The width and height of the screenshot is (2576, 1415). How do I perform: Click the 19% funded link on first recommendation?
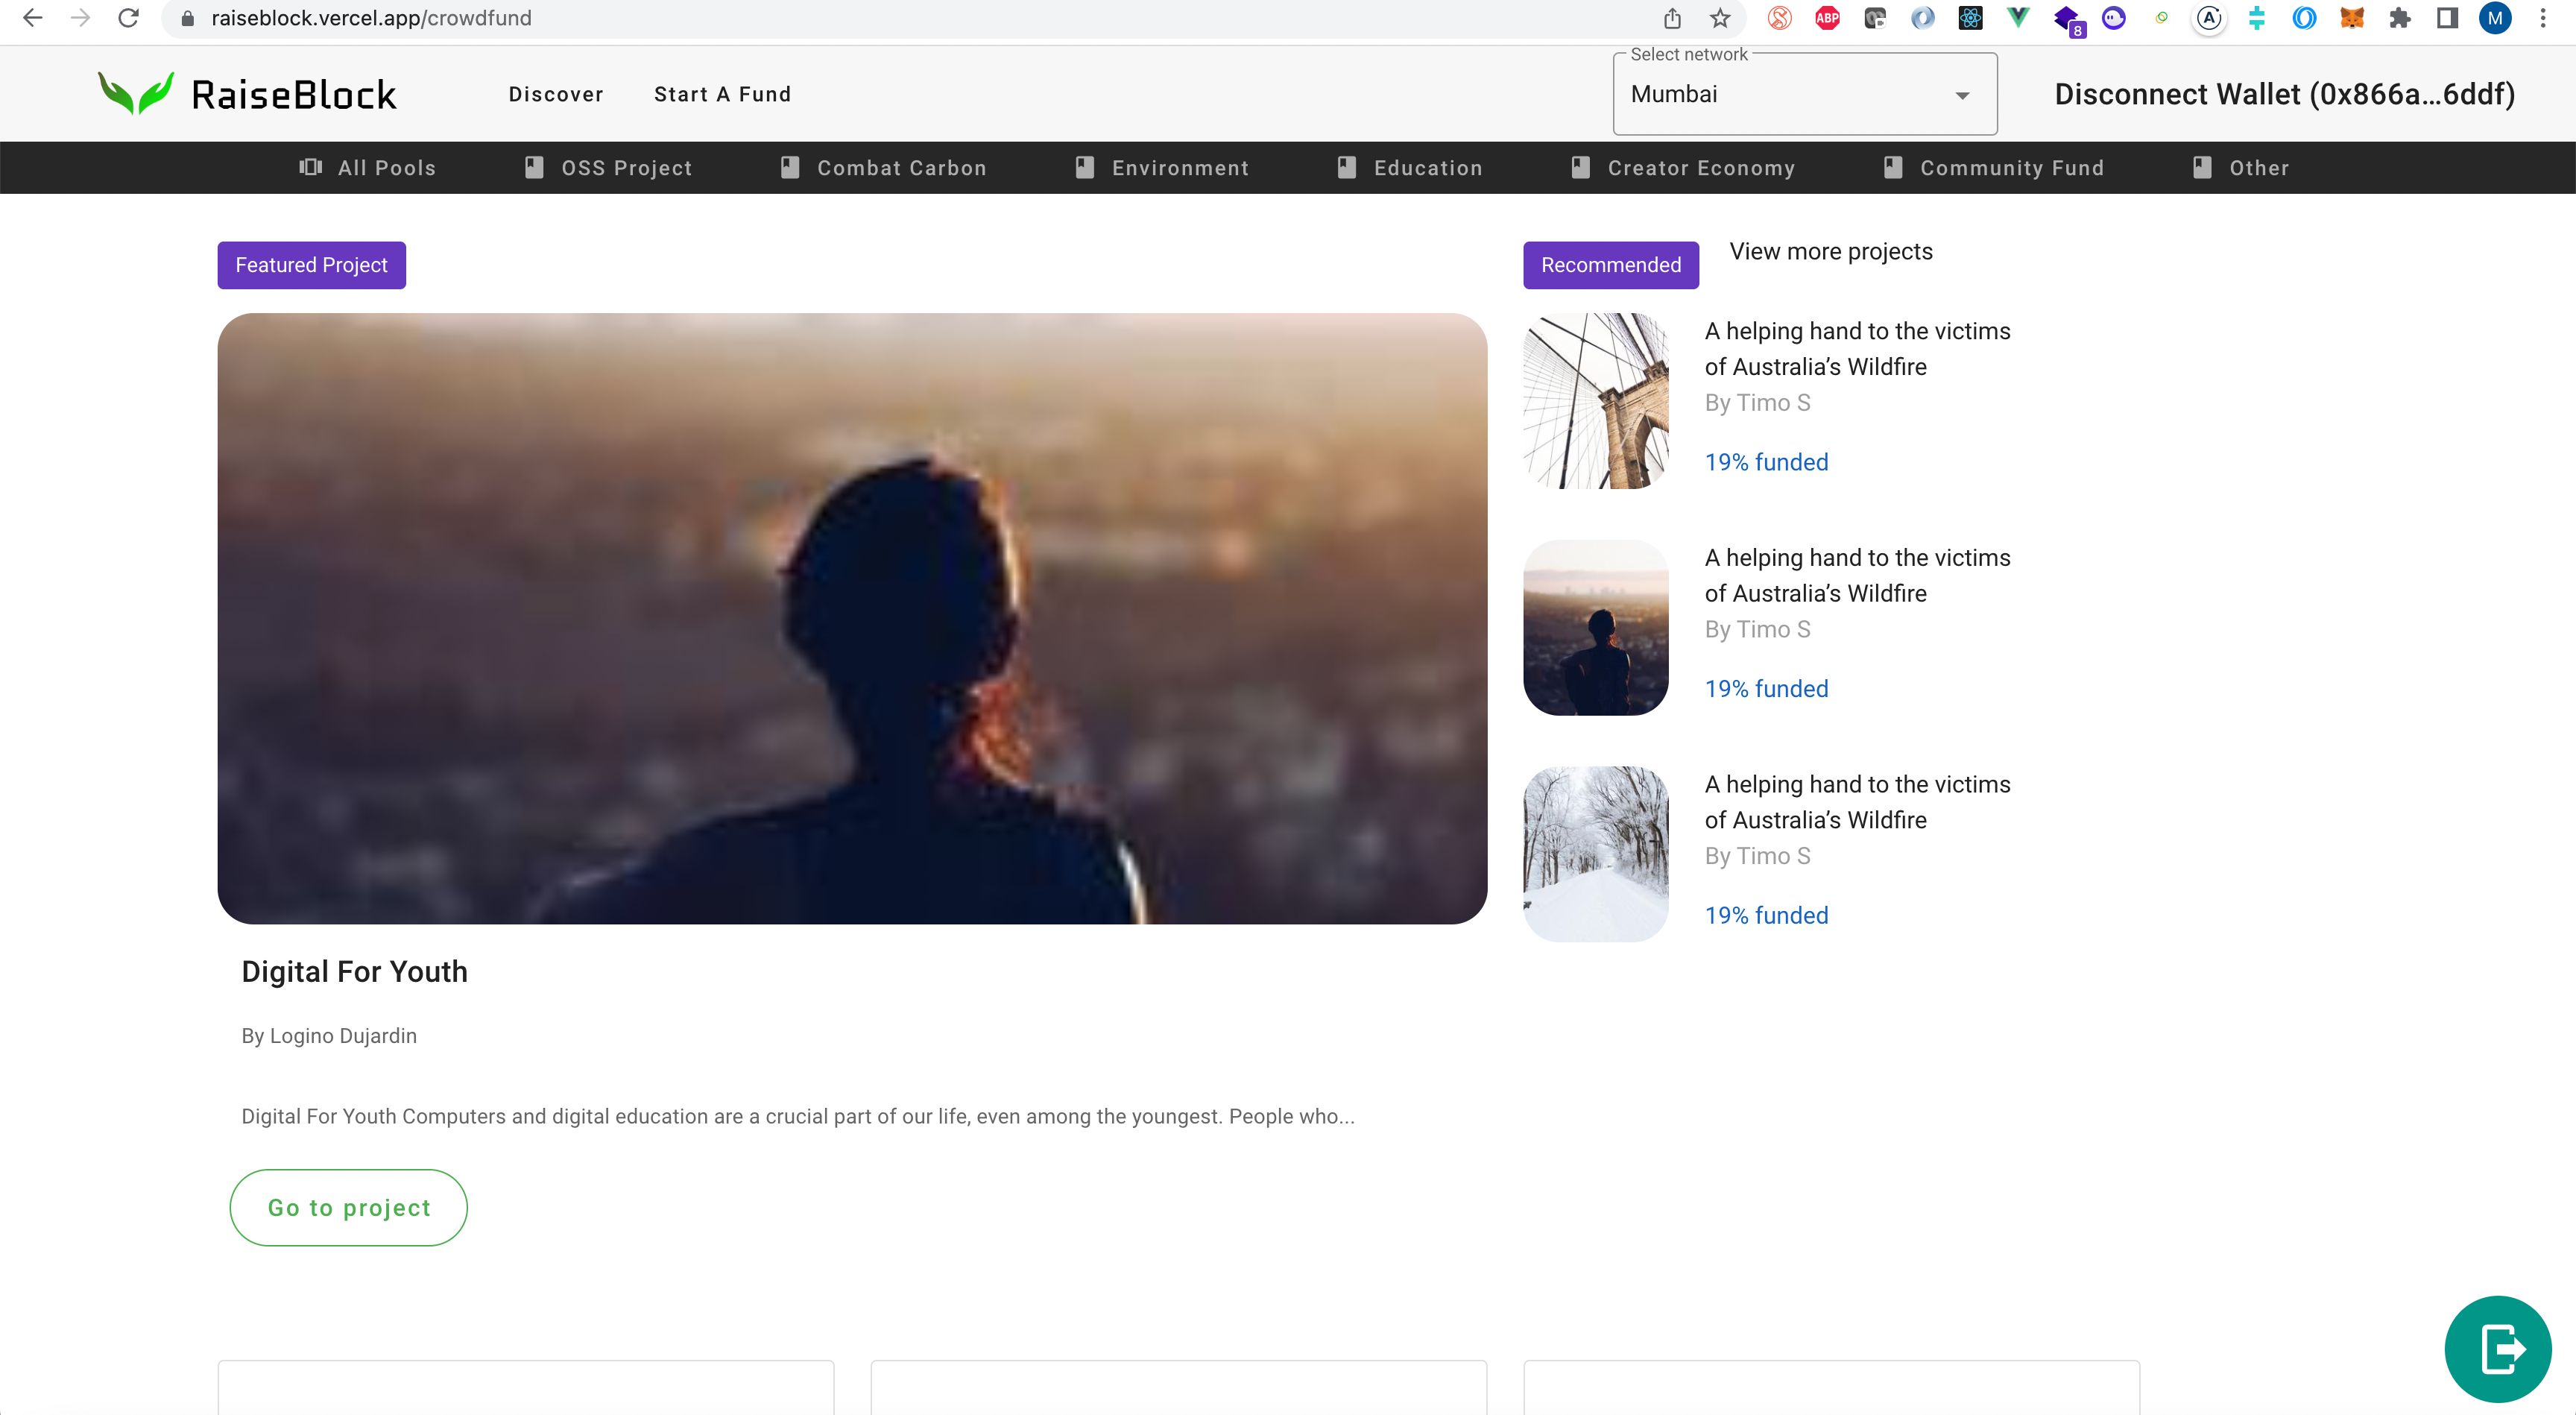coord(1766,461)
